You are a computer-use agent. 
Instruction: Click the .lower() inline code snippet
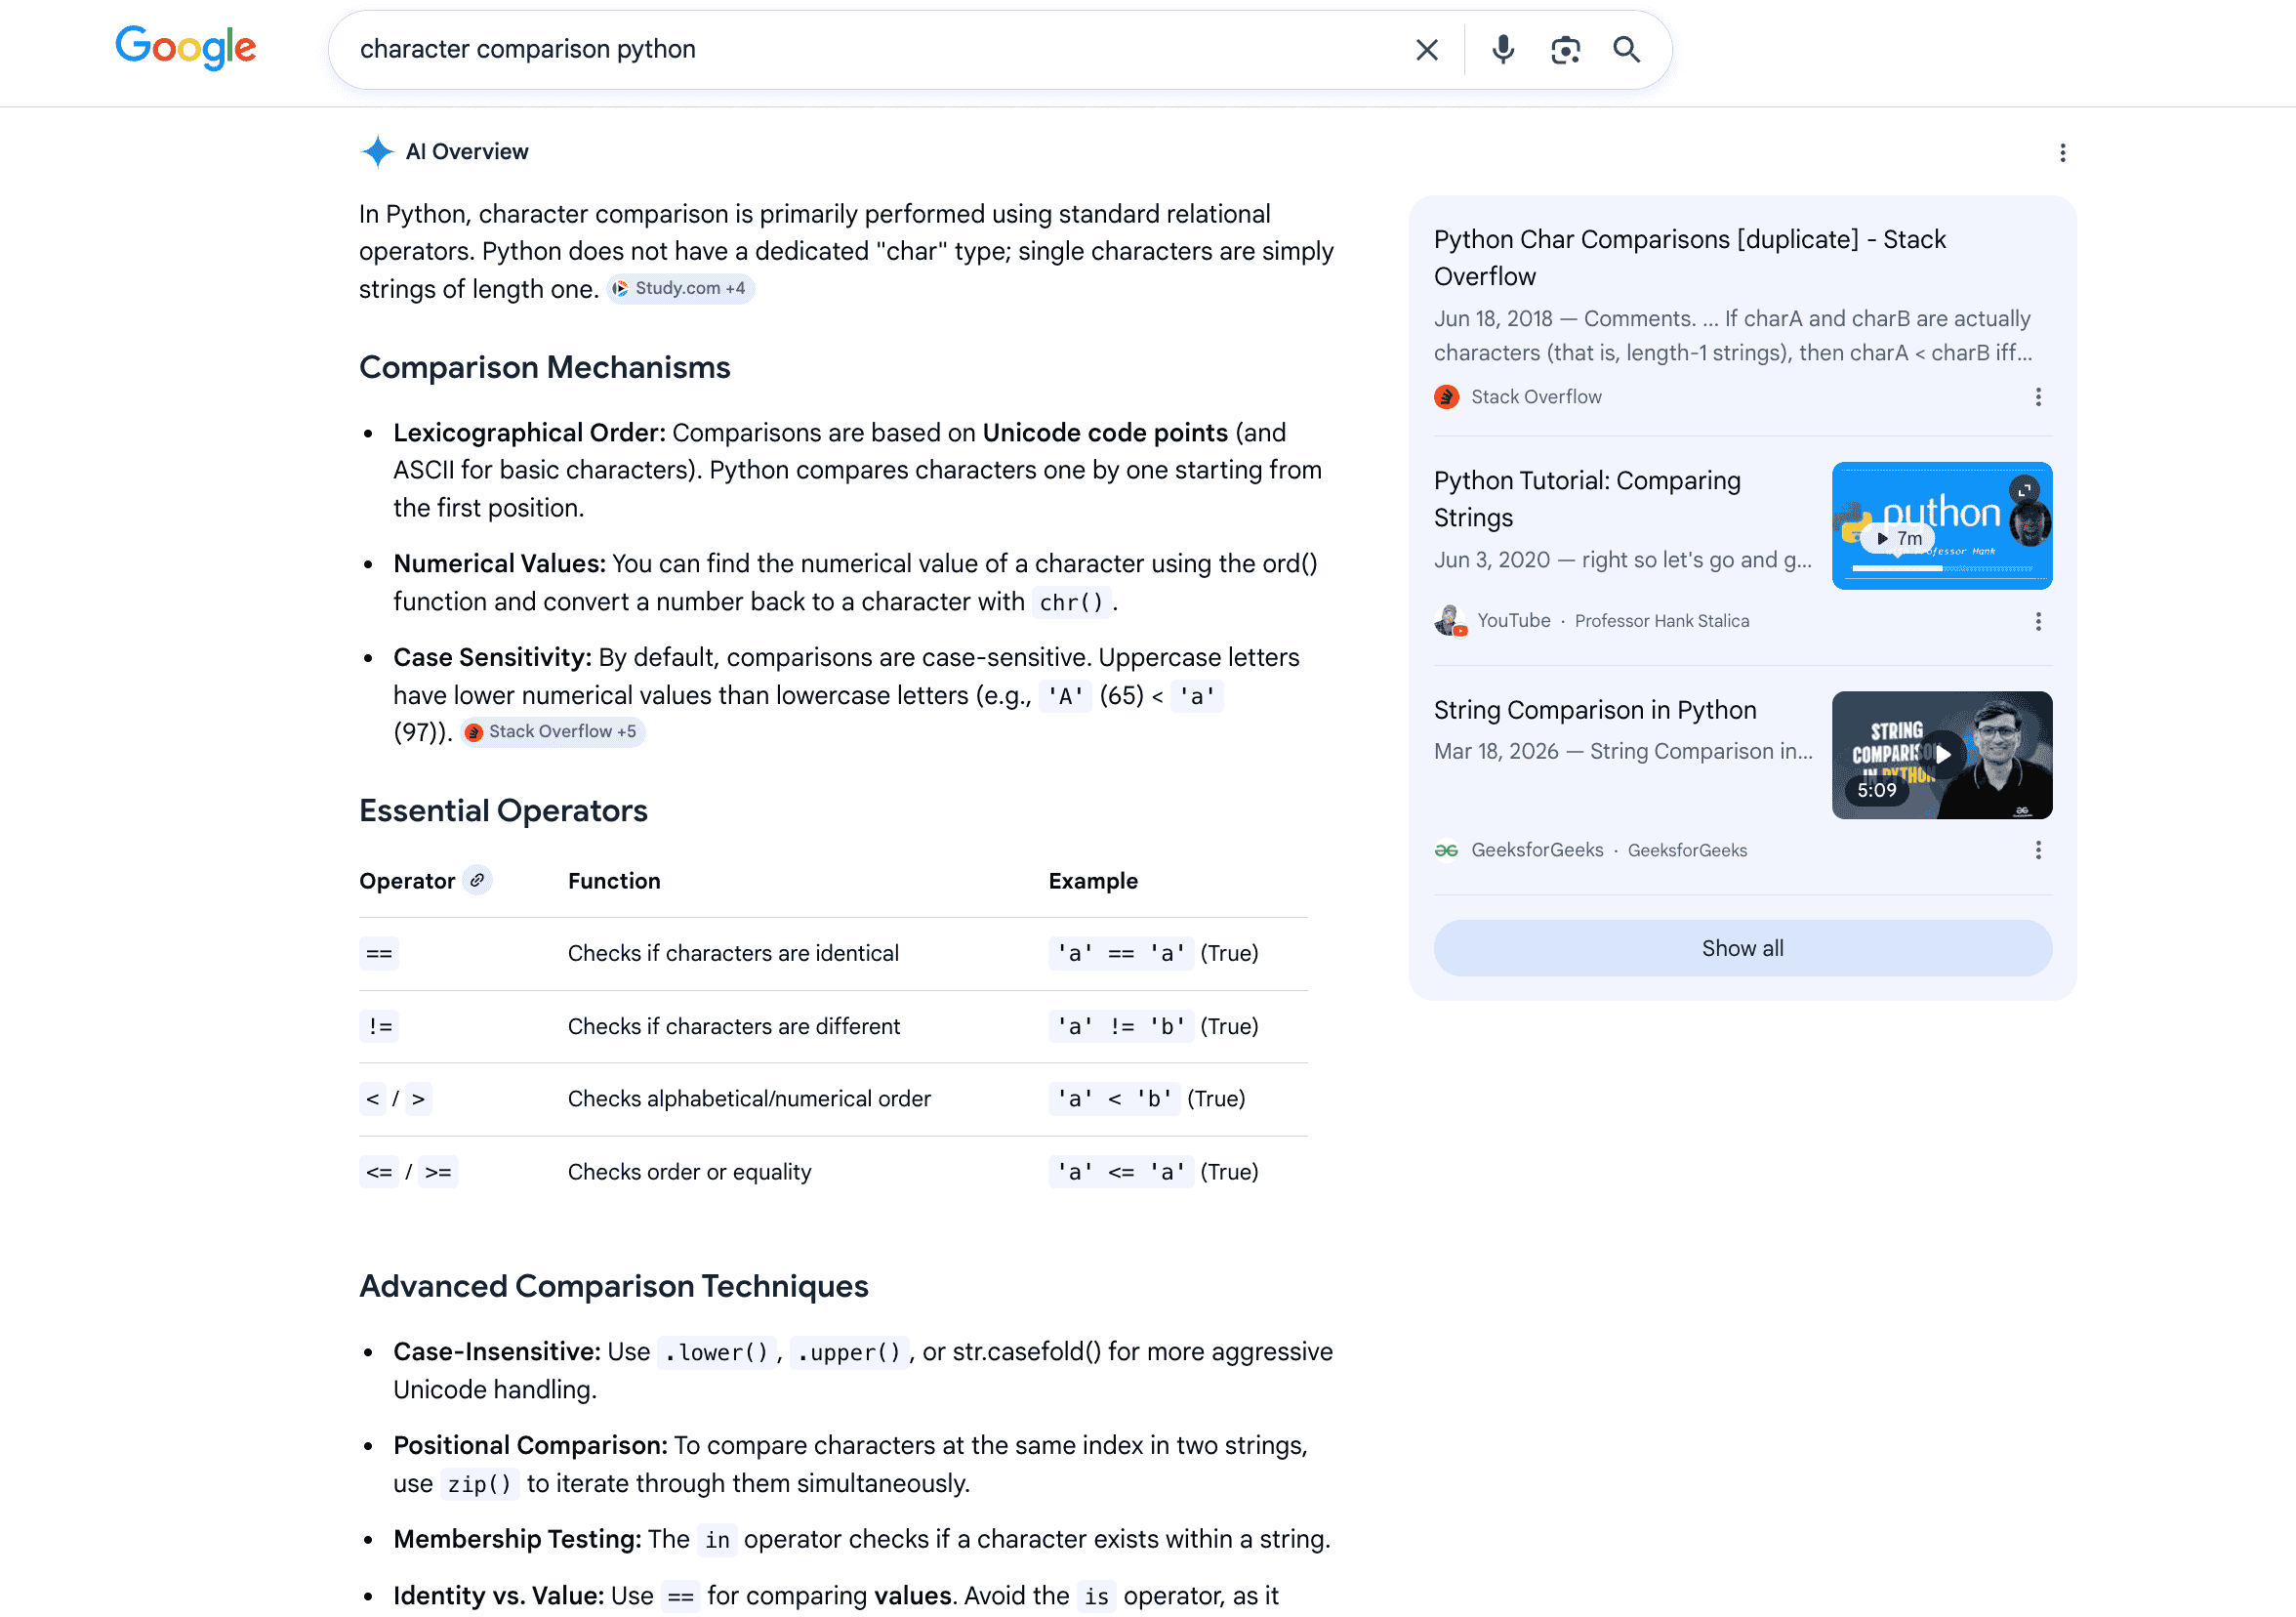pyautogui.click(x=716, y=1352)
